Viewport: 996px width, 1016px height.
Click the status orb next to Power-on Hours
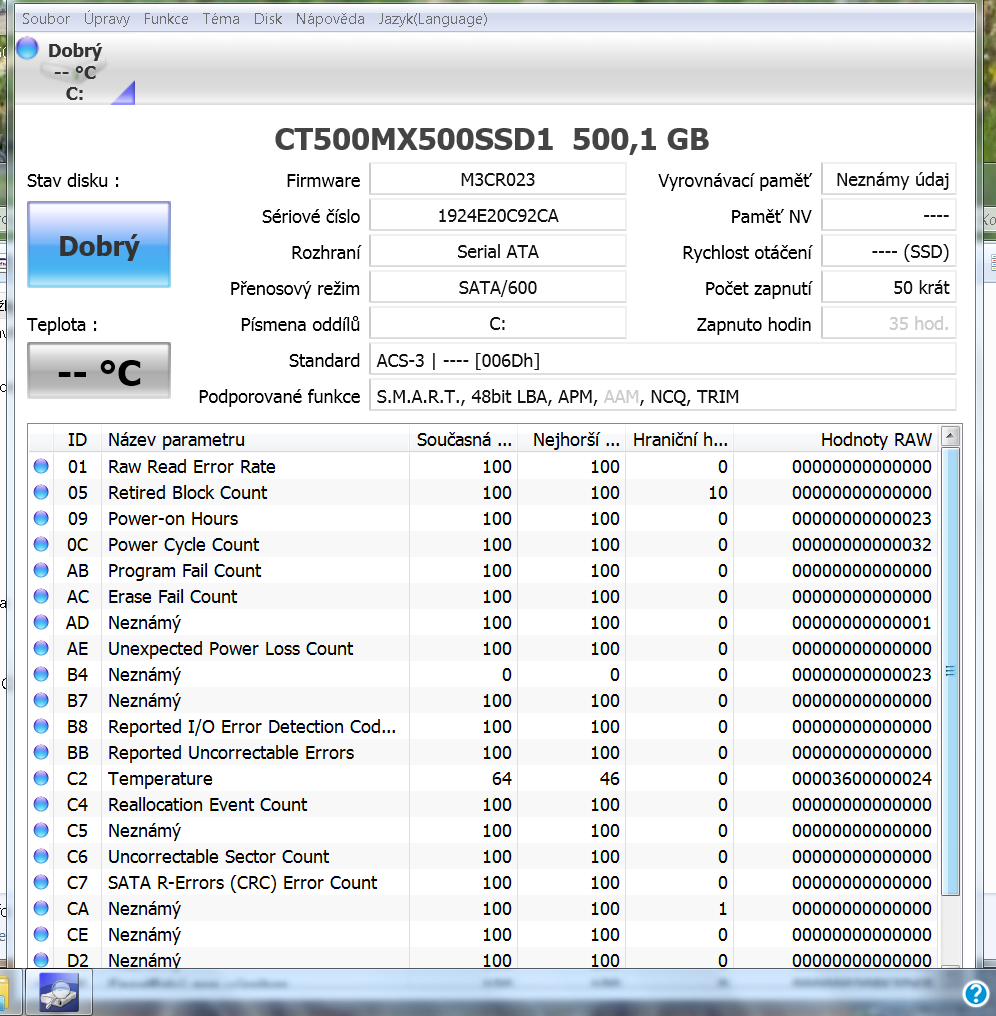(41, 518)
